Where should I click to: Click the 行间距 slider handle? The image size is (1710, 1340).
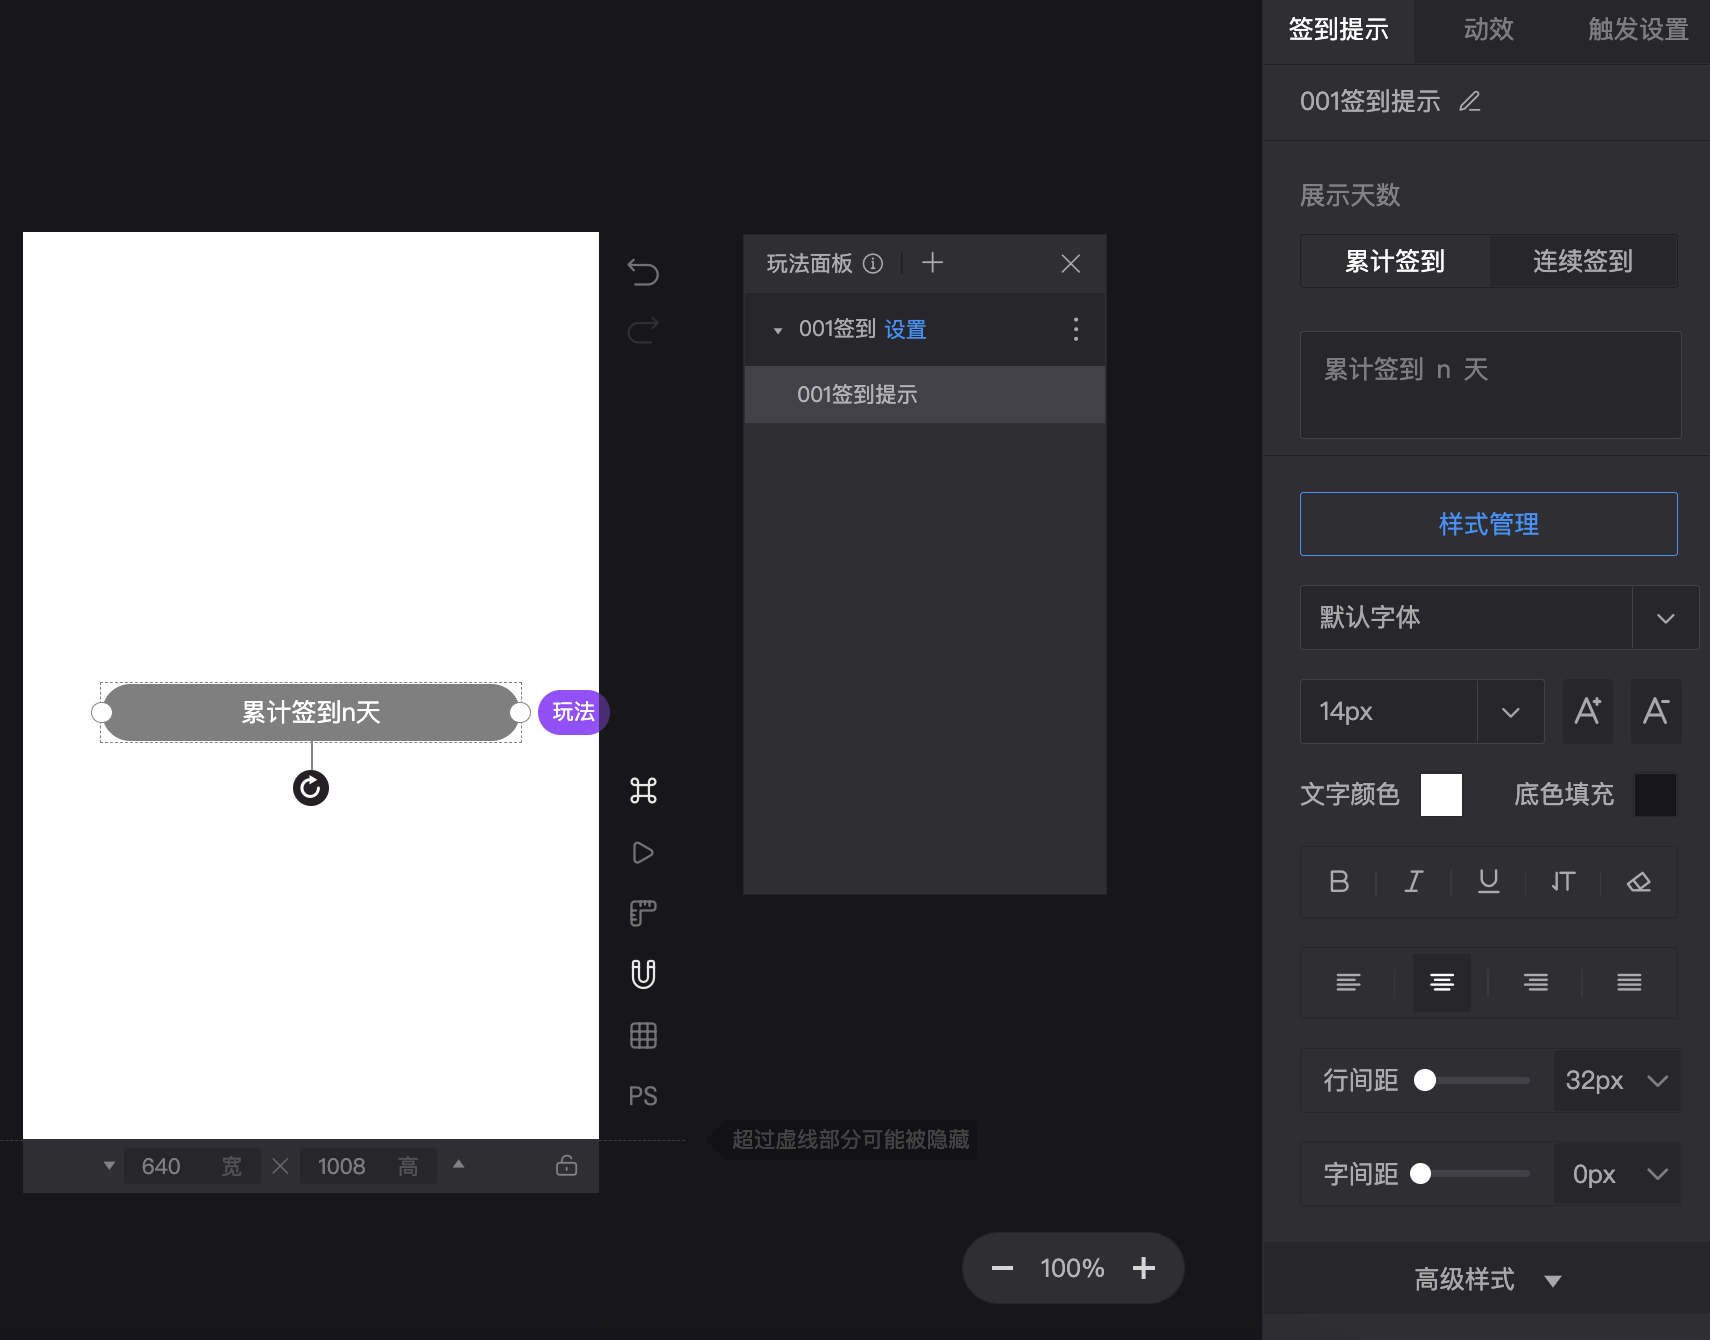pos(1425,1080)
